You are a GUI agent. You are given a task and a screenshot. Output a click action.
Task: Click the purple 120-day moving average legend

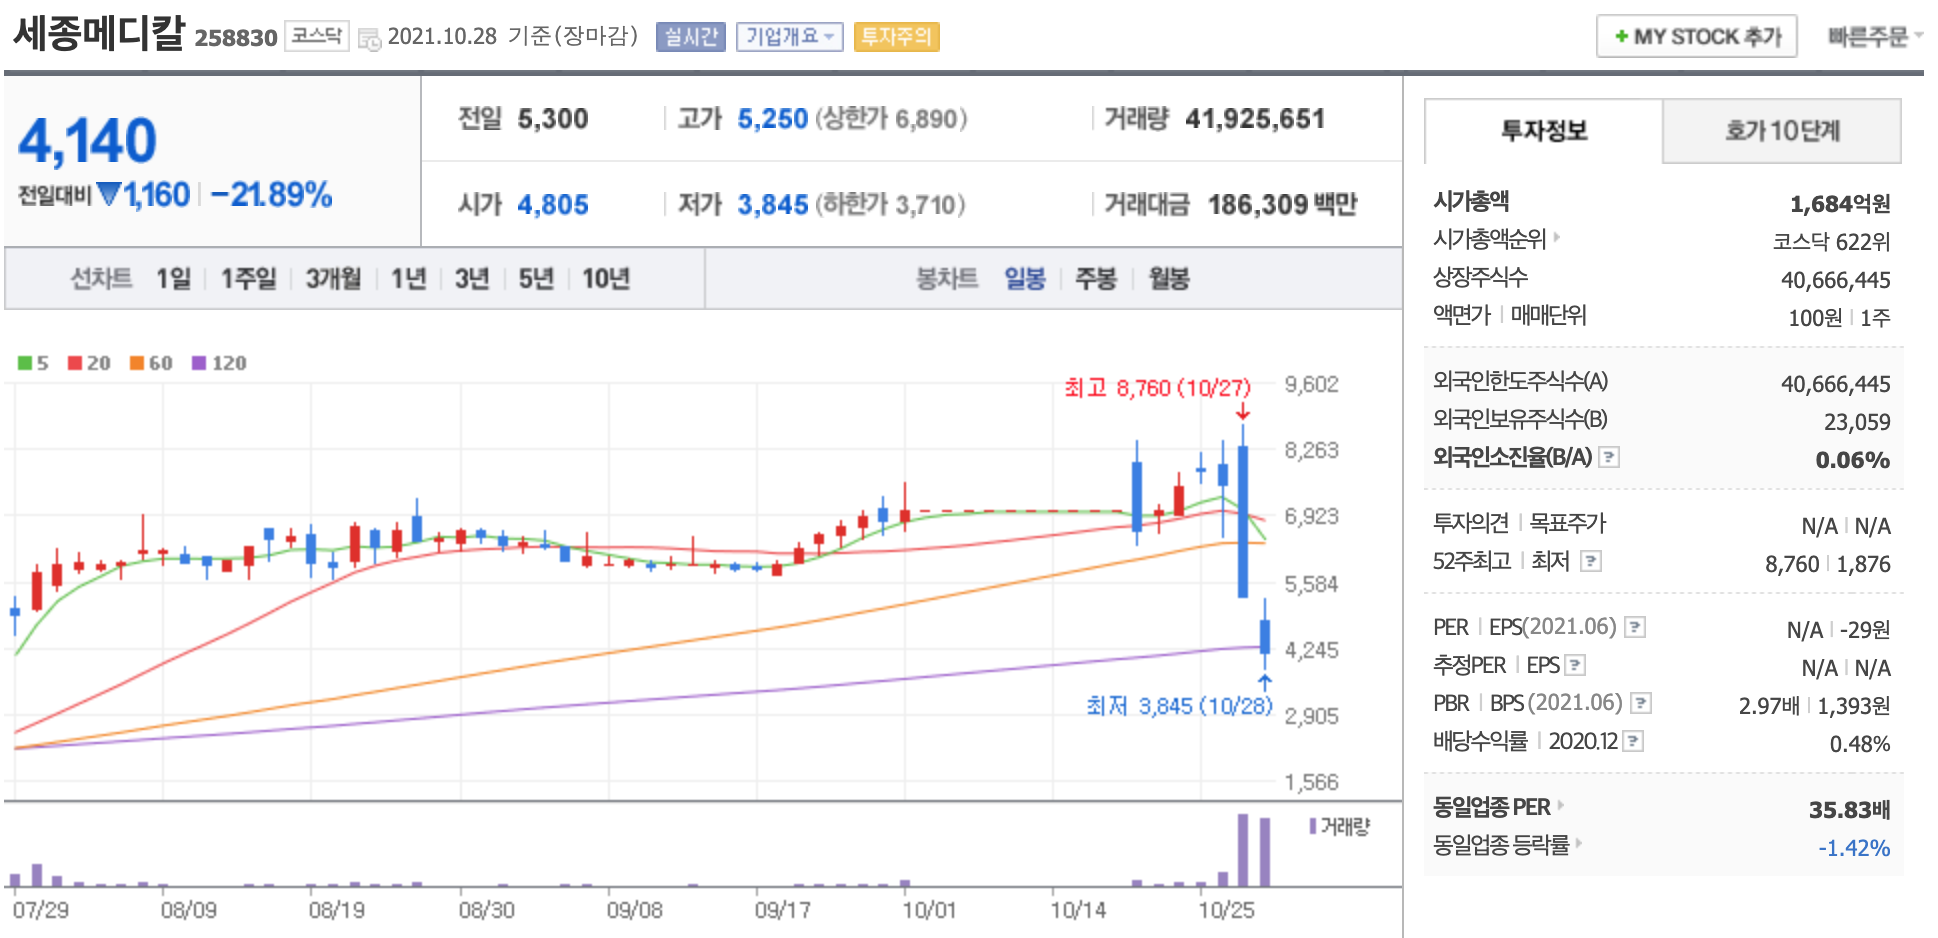pos(219,363)
